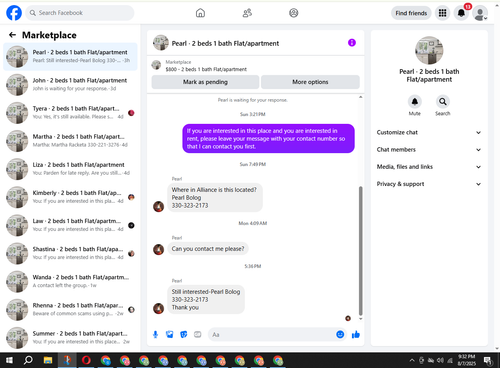Image resolution: width=500 pixels, height=368 pixels.
Task: Search in conversation with the magnifier icon
Action: tap(443, 102)
